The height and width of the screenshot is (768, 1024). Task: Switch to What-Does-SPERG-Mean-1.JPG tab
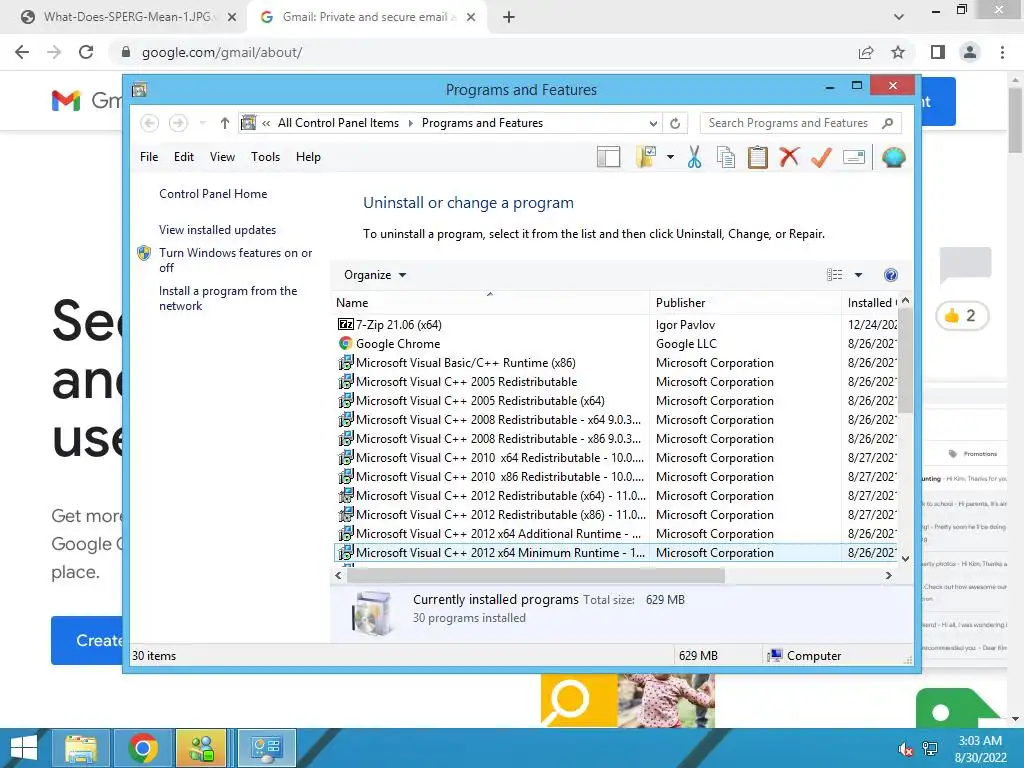[128, 17]
